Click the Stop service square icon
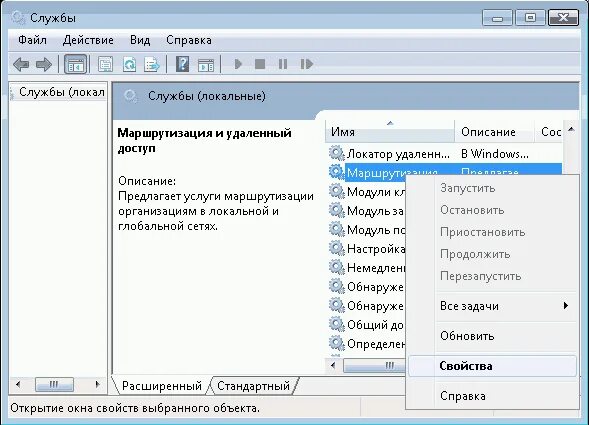Image resolution: width=589 pixels, height=425 pixels. point(260,64)
